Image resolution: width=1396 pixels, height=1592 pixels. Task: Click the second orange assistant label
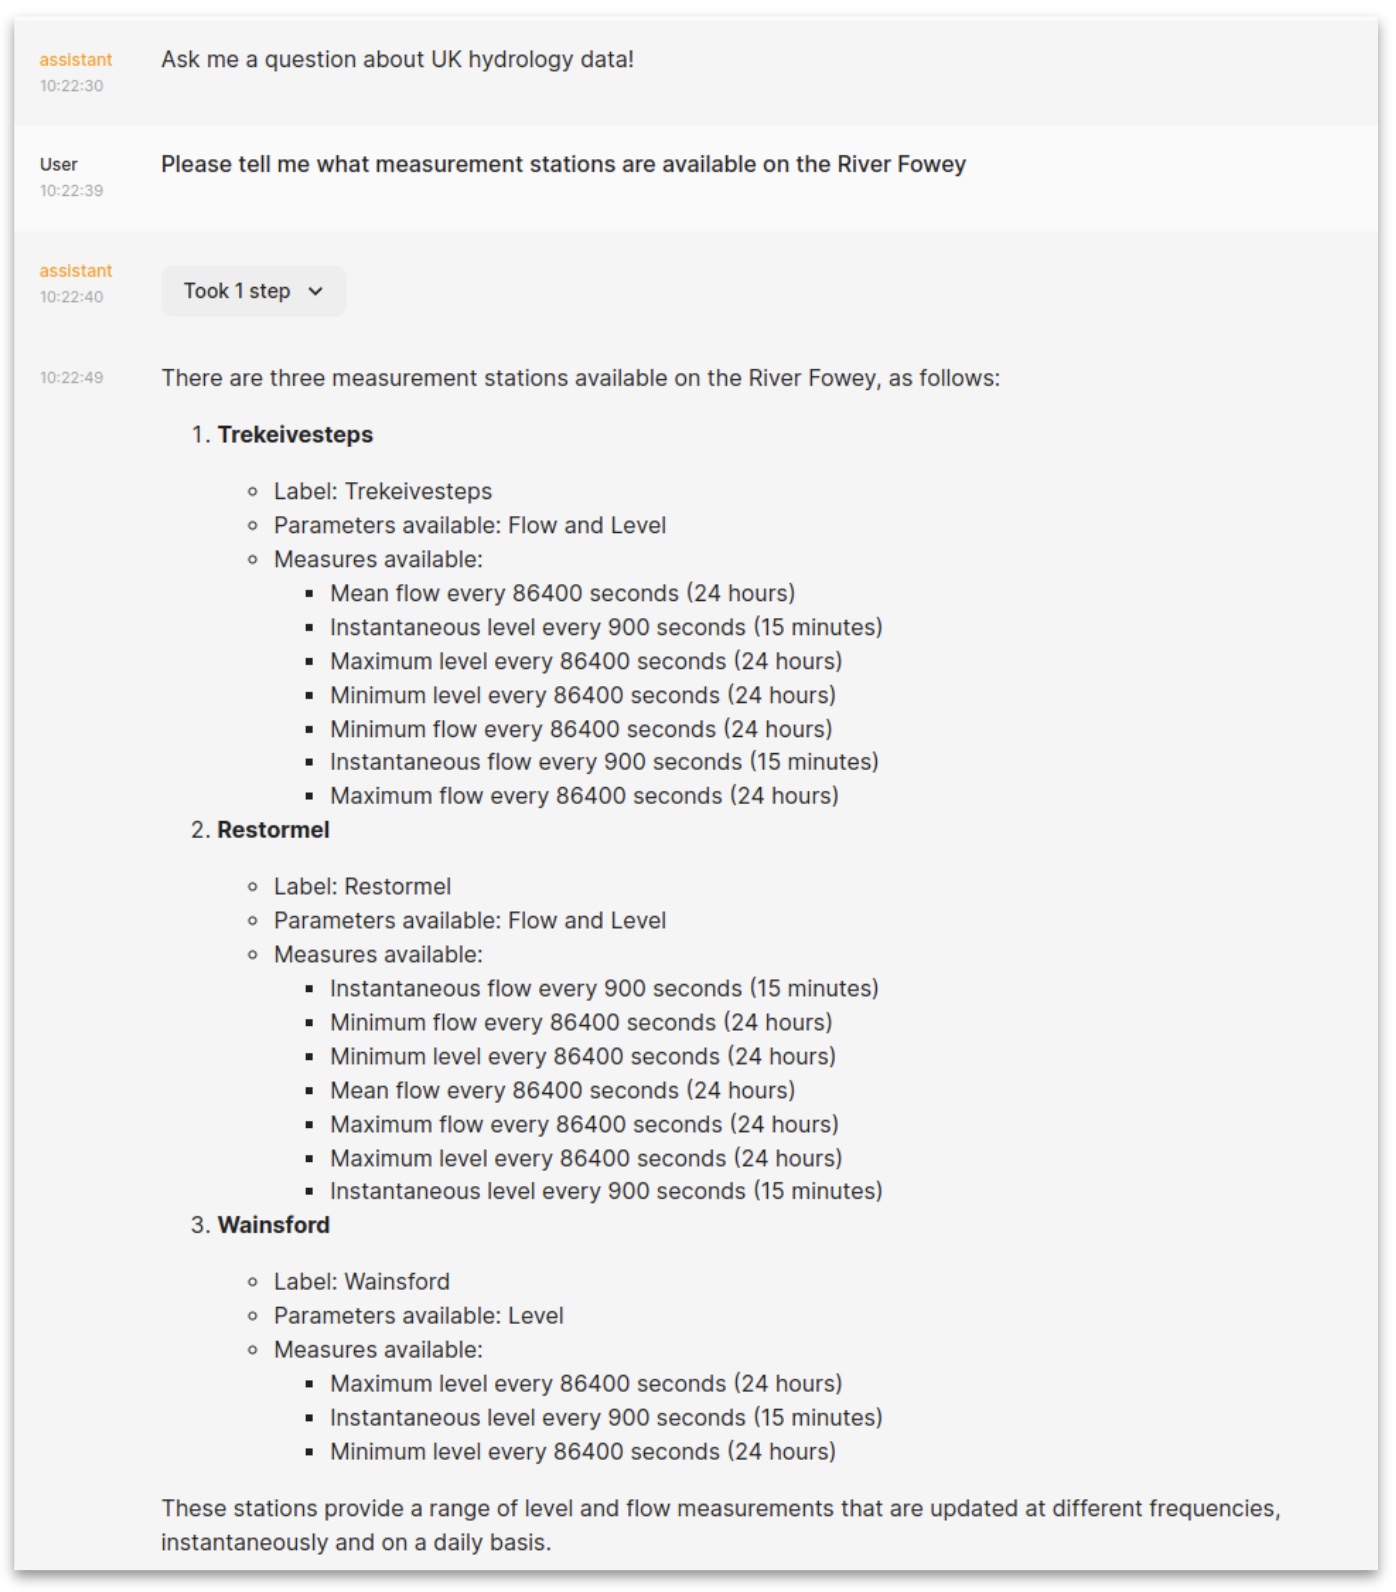point(76,271)
